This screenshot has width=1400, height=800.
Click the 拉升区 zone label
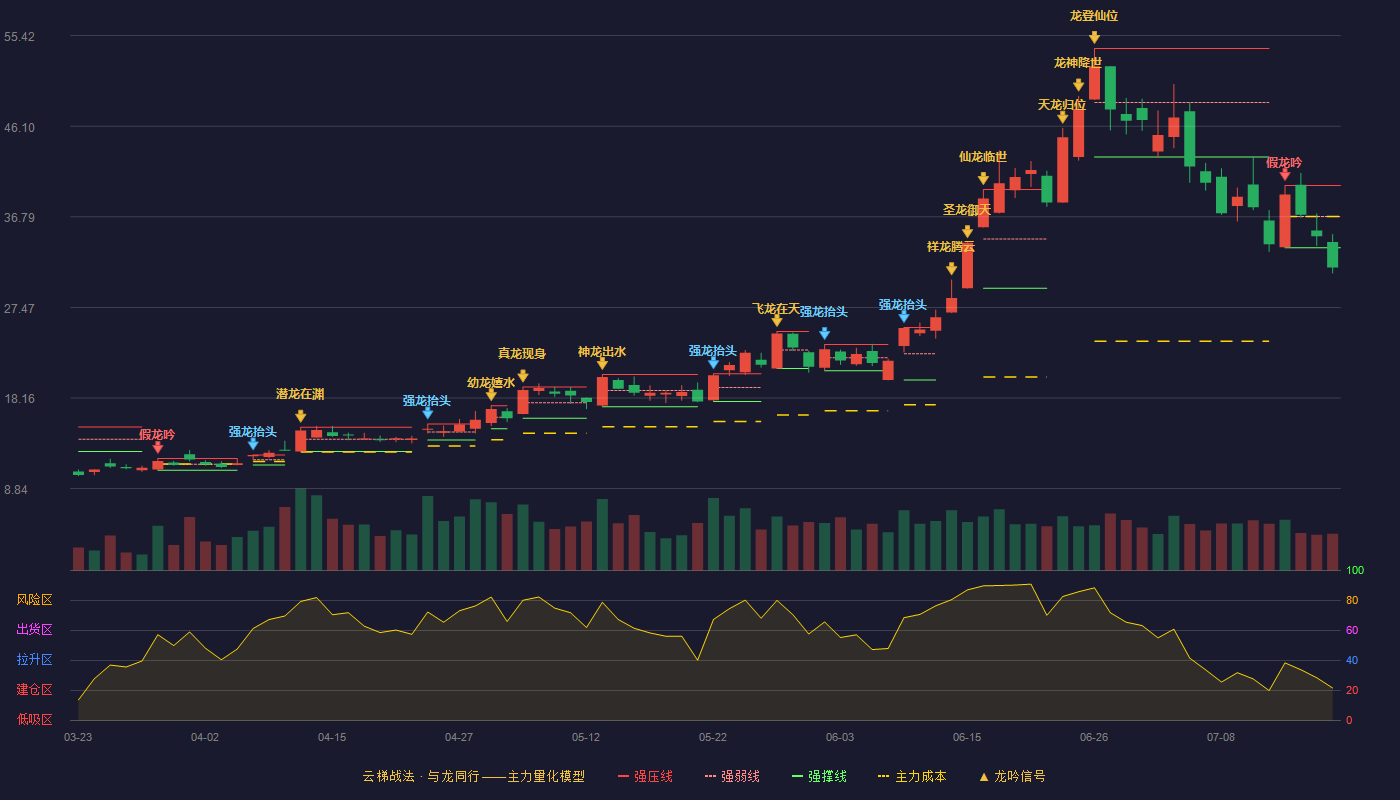[x=34, y=660]
